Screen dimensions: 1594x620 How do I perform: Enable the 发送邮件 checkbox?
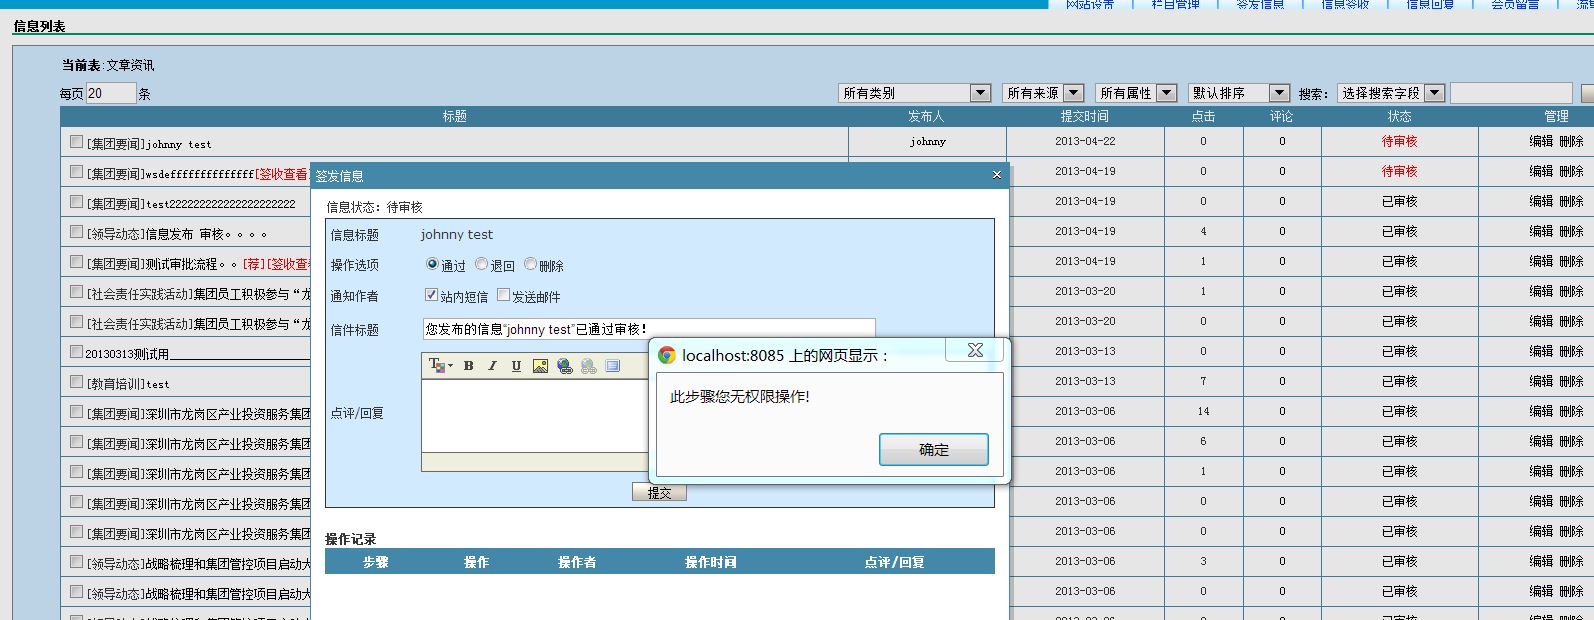[504, 295]
